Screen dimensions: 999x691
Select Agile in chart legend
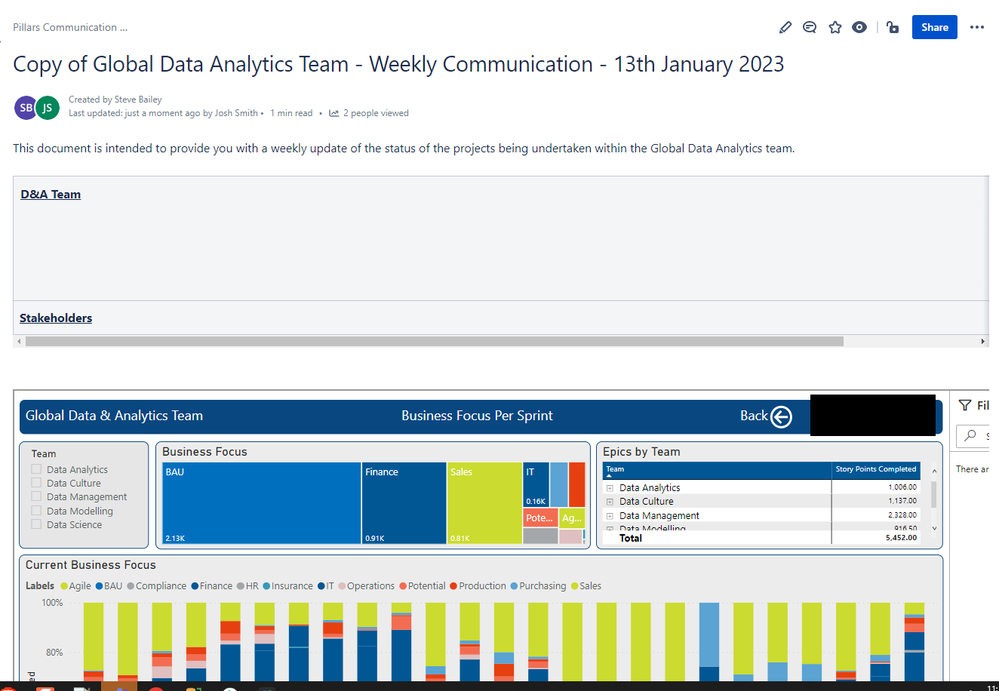76,586
